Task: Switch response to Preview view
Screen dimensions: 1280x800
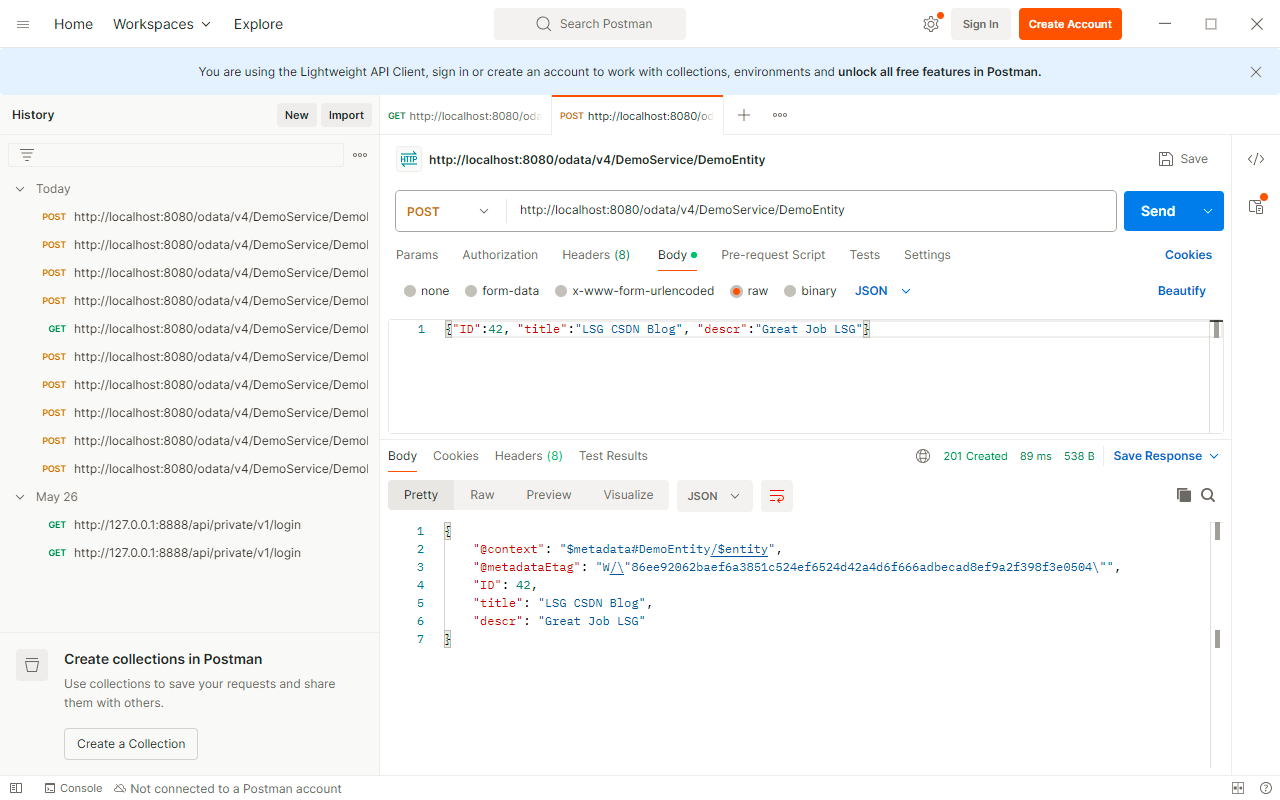Action: click(549, 495)
